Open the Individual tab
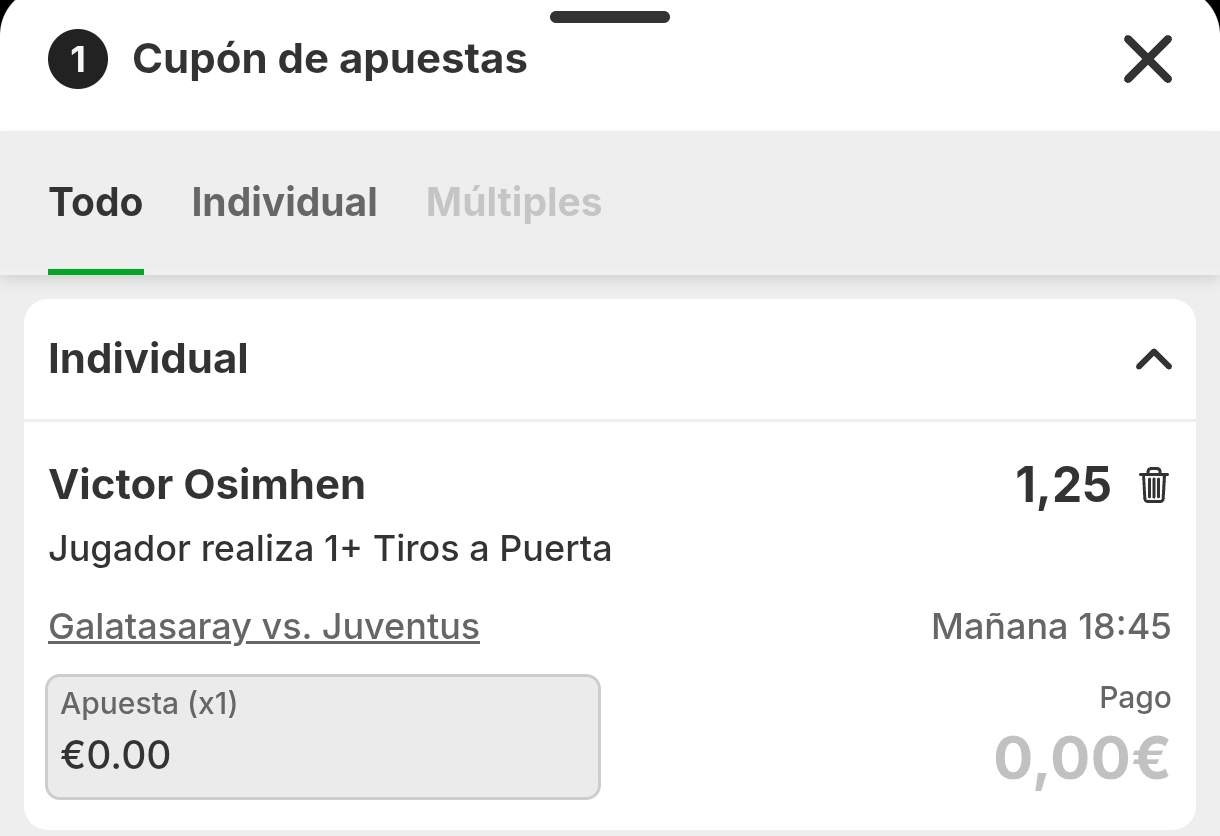Viewport: 1220px width, 836px height. click(284, 203)
